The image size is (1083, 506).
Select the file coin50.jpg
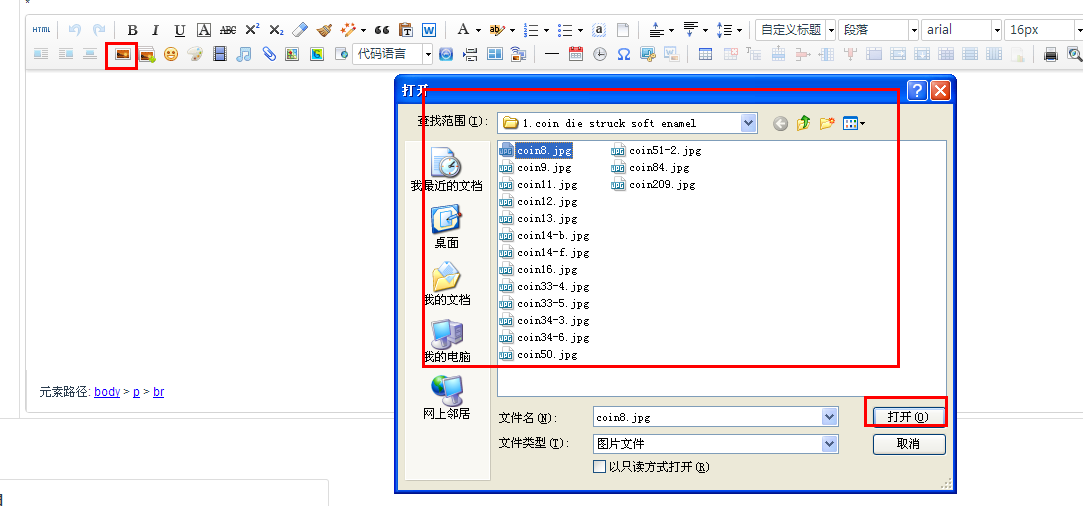538,355
